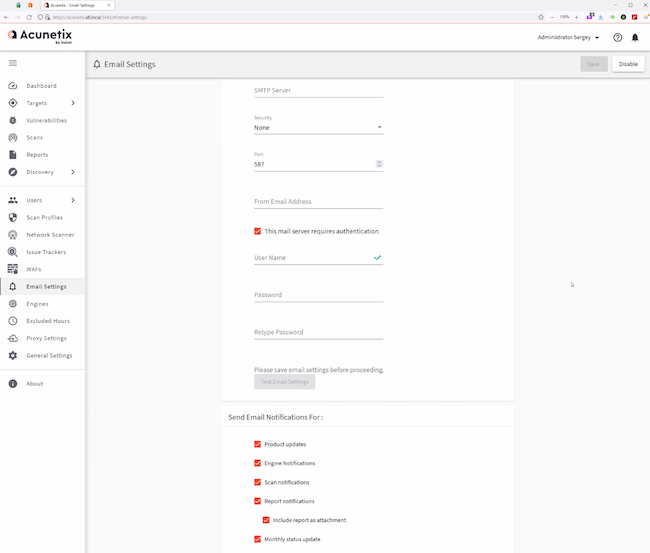
Task: Toggle Monthly status update checkbox
Action: [x=257, y=539]
